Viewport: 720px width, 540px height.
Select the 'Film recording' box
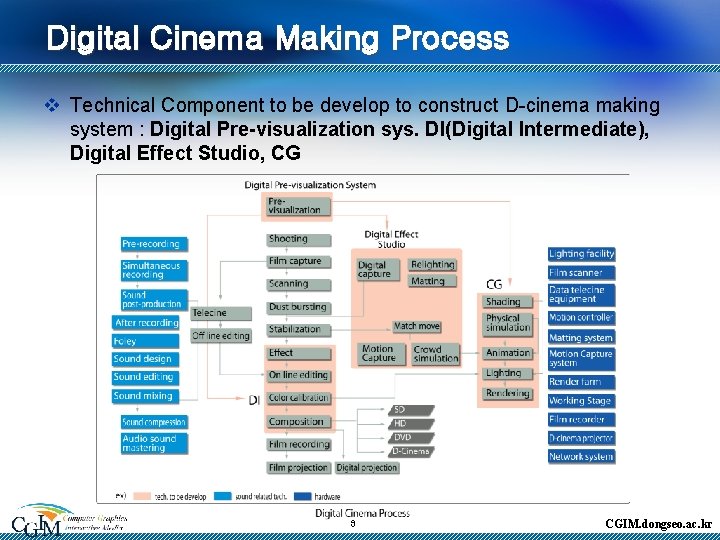point(298,444)
